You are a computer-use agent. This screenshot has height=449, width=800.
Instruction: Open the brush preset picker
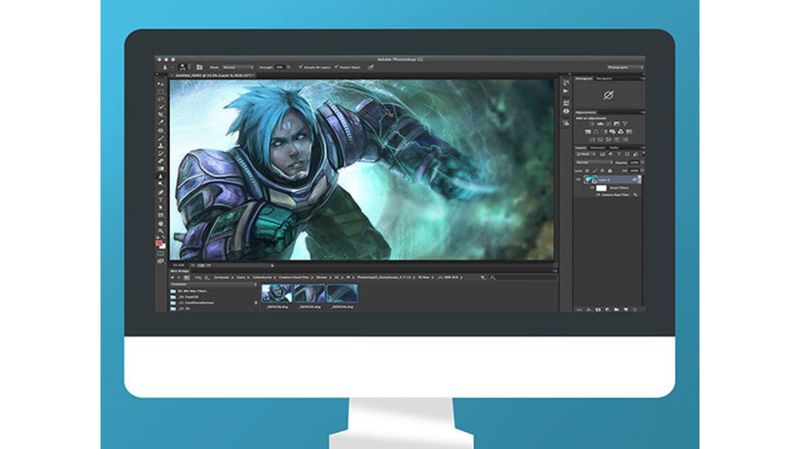182,67
